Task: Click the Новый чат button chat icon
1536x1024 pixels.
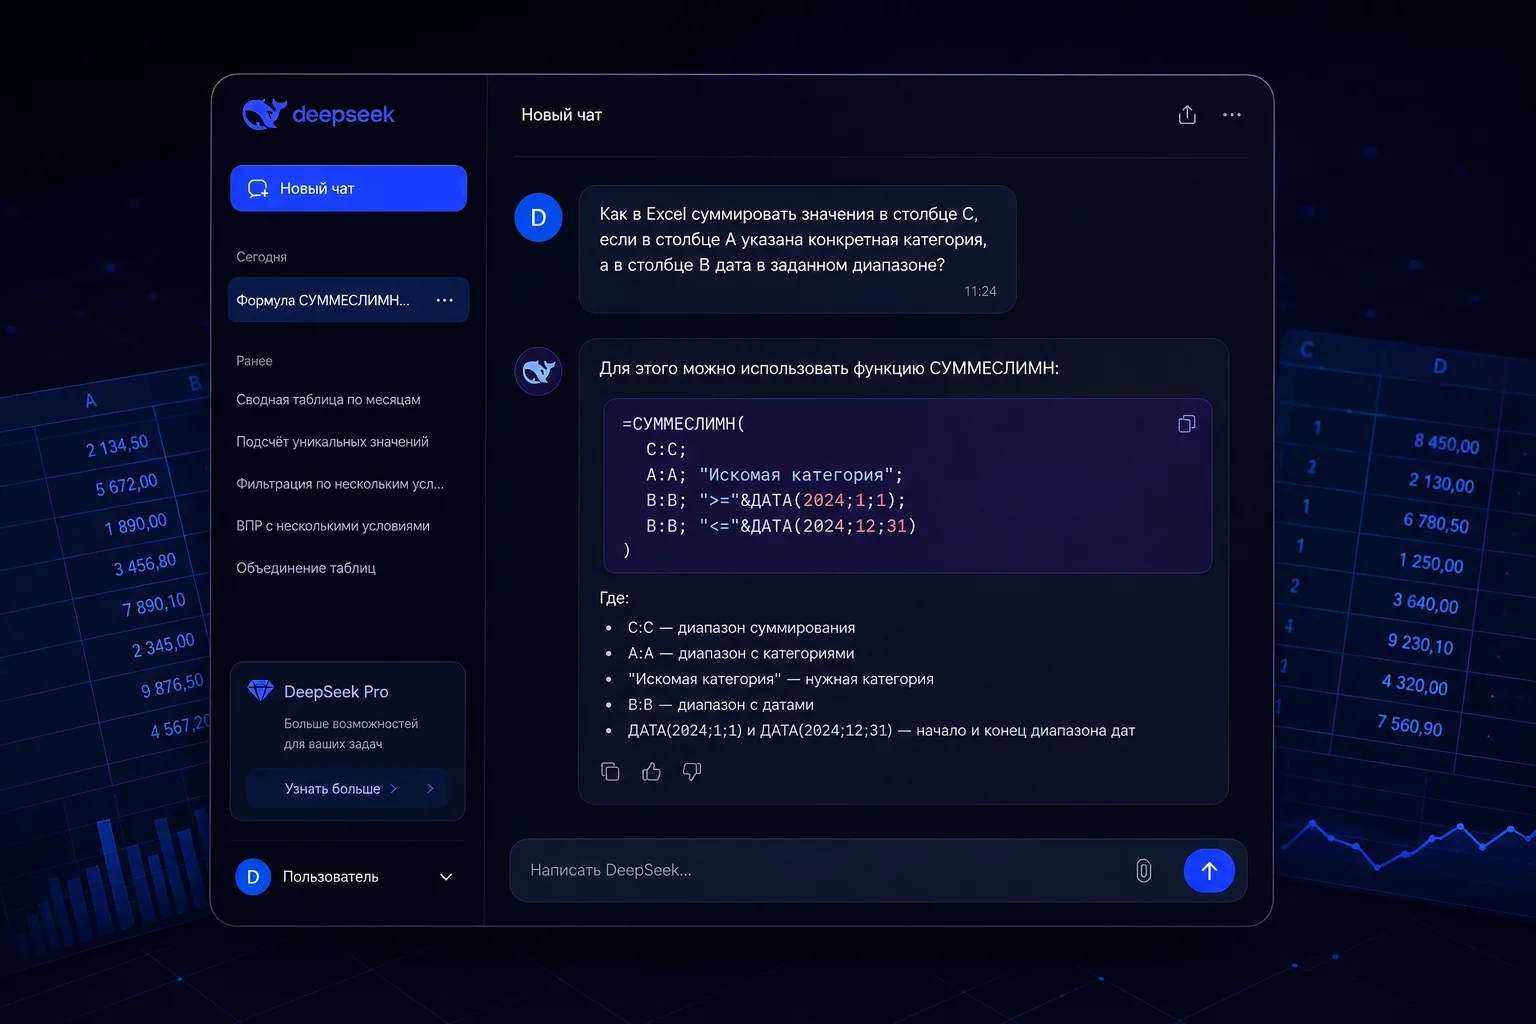Action: (258, 188)
